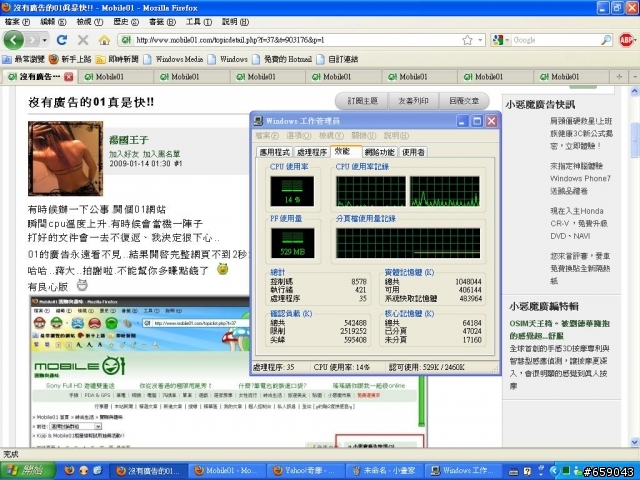Switch to 使用者 tab in Task Manager
This screenshot has height=480, width=640.
pos(413,152)
